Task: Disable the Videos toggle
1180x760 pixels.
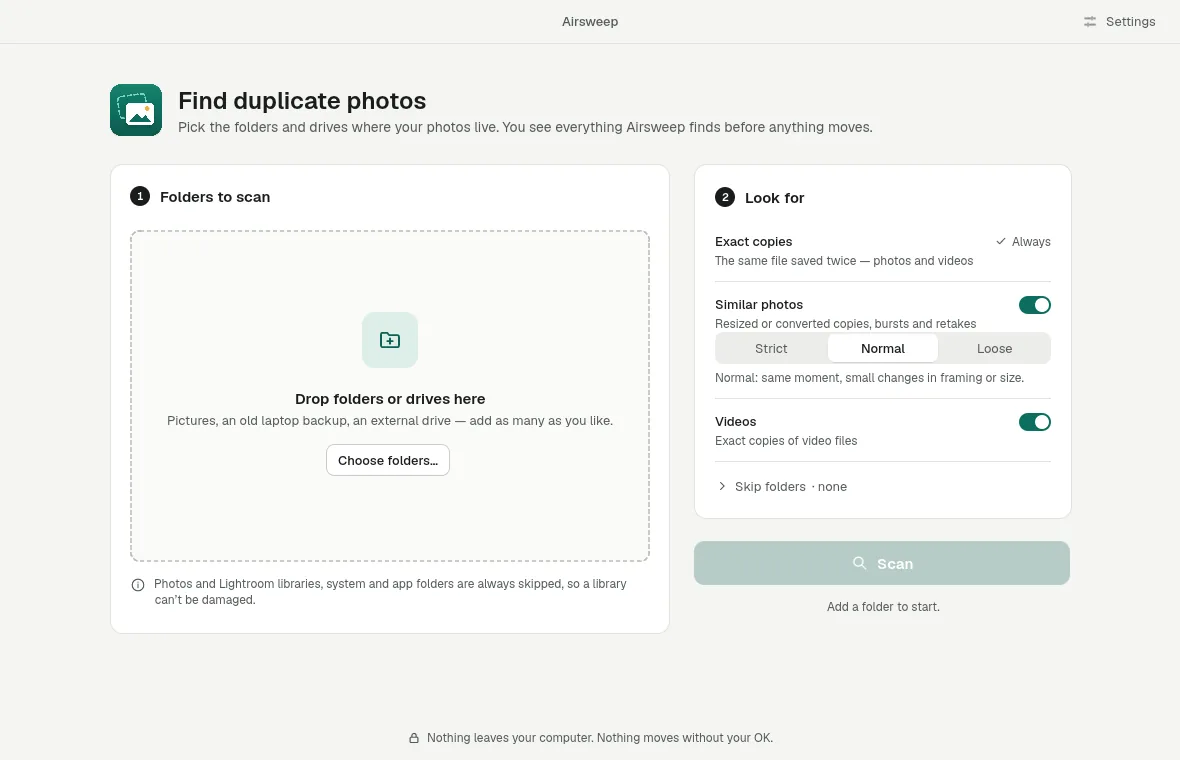Action: click(1035, 422)
